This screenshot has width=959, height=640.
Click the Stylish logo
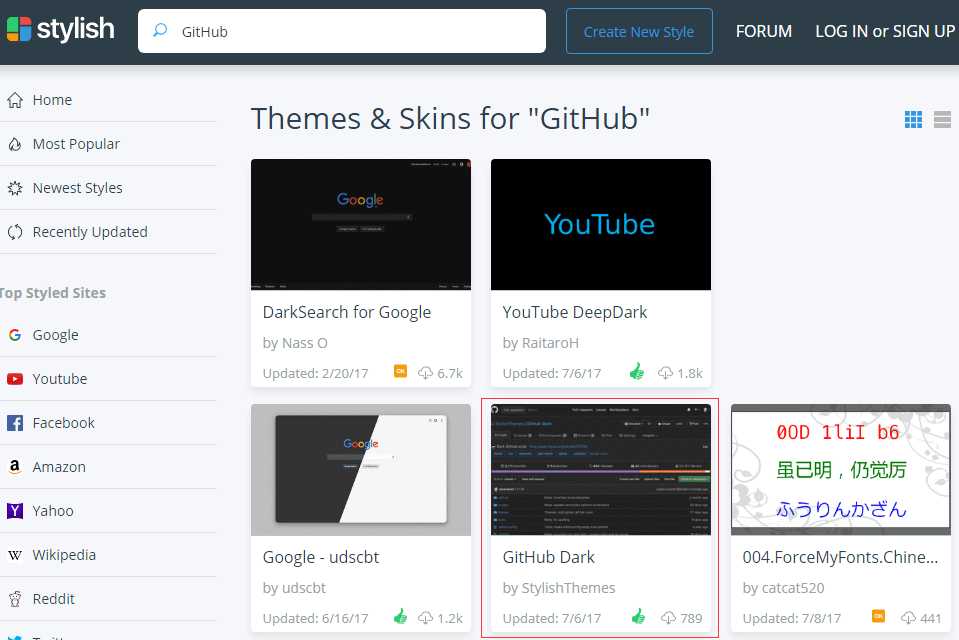60,29
